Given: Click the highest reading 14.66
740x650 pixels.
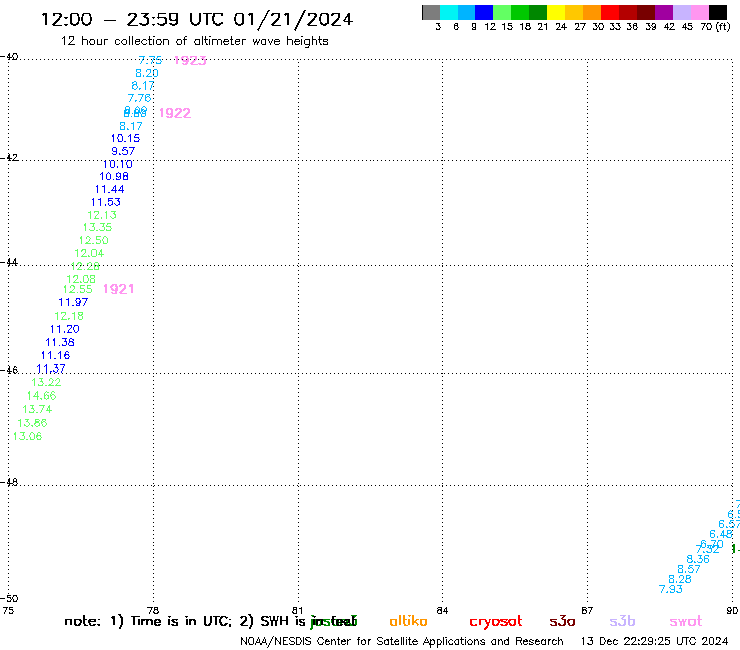Looking at the screenshot, I should [x=42, y=396].
